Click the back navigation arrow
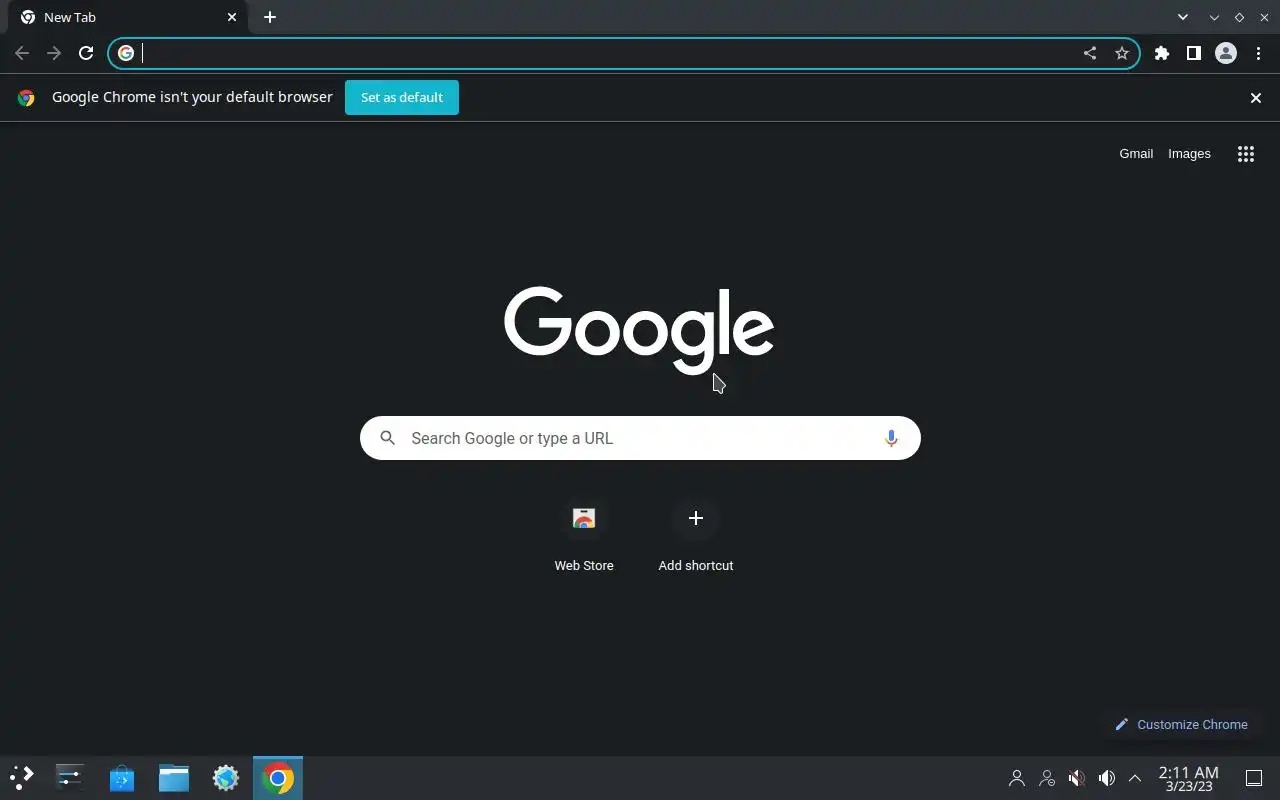This screenshot has height=800, width=1280. (x=22, y=53)
